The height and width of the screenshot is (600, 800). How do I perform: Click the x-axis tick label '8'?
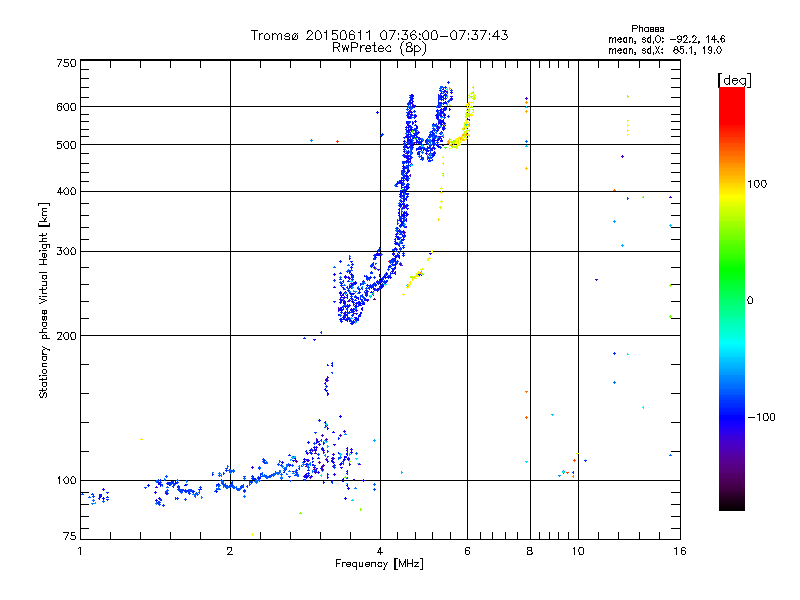click(x=530, y=551)
